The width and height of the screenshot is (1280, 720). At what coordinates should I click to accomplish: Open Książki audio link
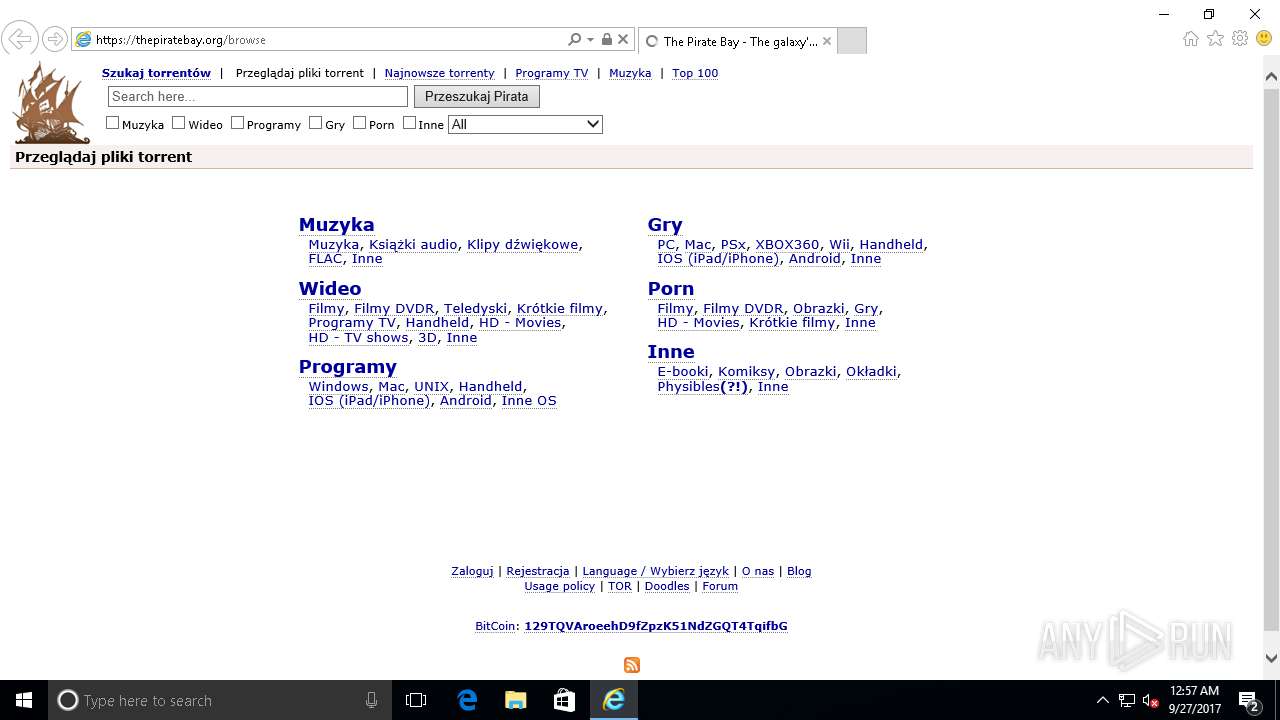pos(413,244)
